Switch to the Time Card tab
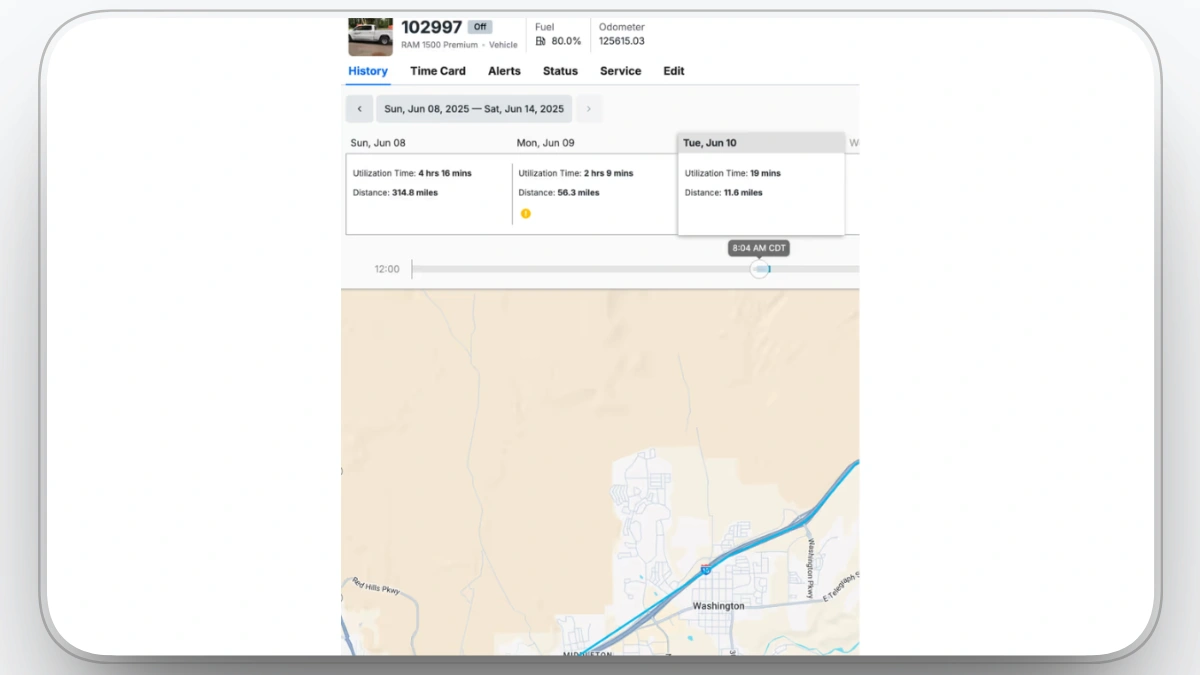Screen dimensions: 1200x675 tap(438, 71)
